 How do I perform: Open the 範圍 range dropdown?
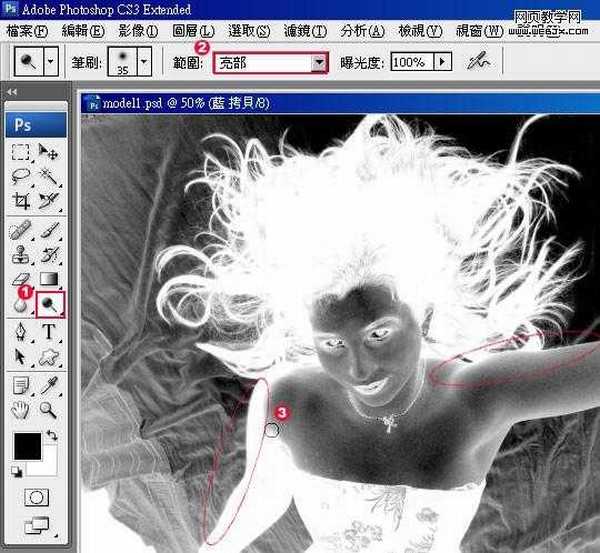click(318, 63)
